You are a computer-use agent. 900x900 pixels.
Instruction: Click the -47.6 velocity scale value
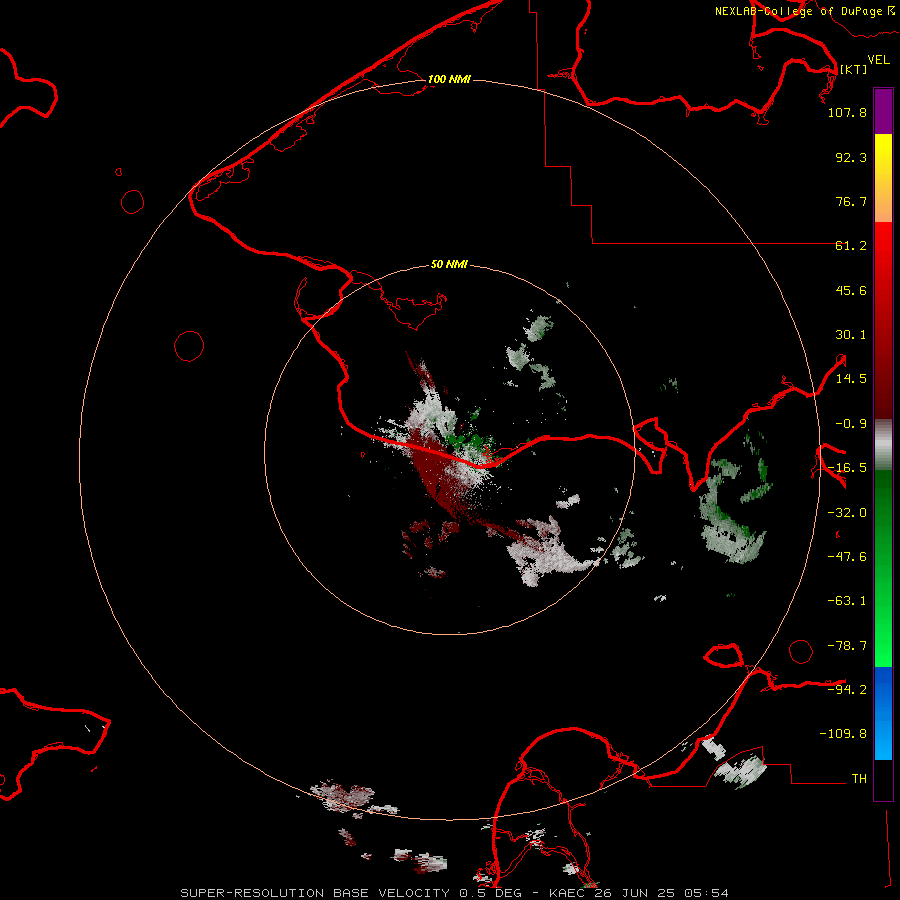tap(847, 557)
